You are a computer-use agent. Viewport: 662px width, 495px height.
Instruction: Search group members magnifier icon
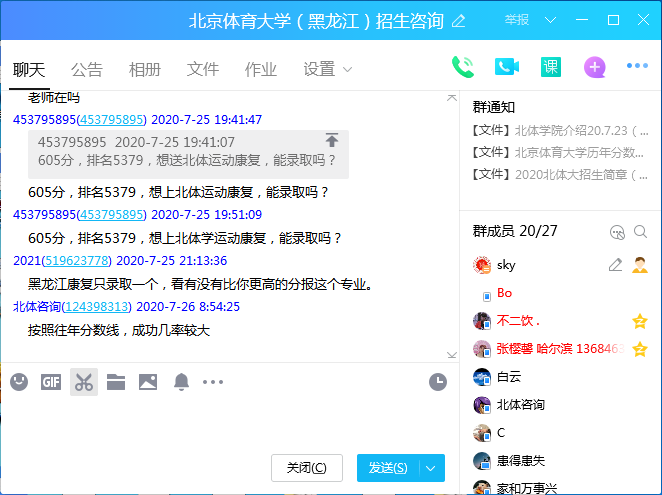tap(640, 231)
